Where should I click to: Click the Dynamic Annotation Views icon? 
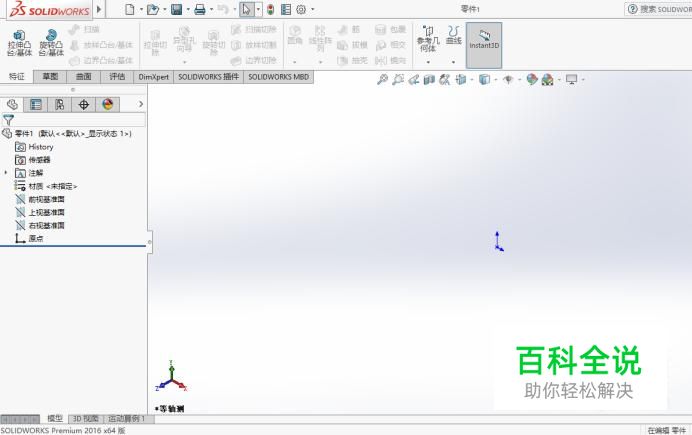444,79
